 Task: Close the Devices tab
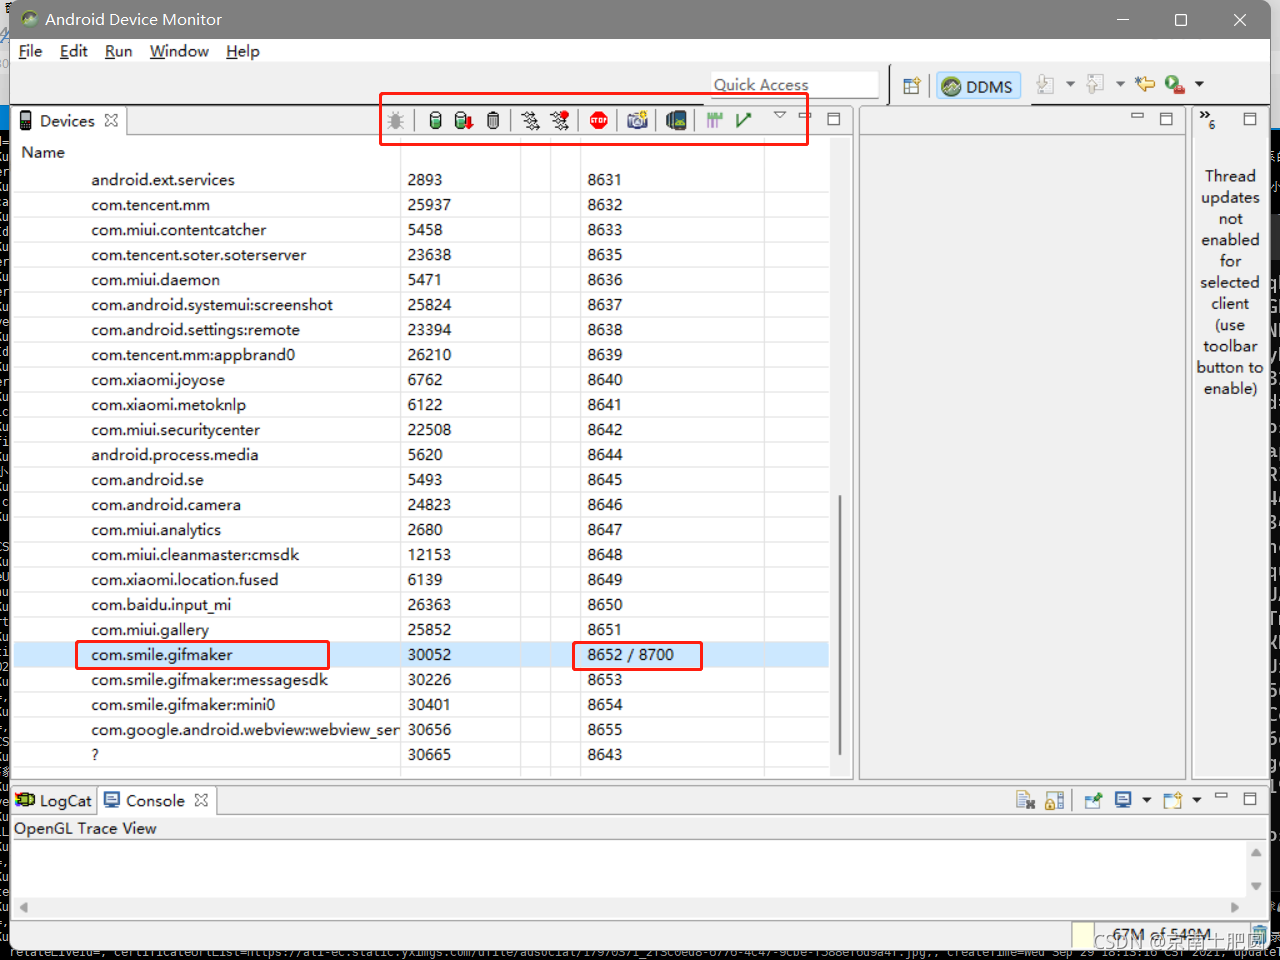(111, 120)
